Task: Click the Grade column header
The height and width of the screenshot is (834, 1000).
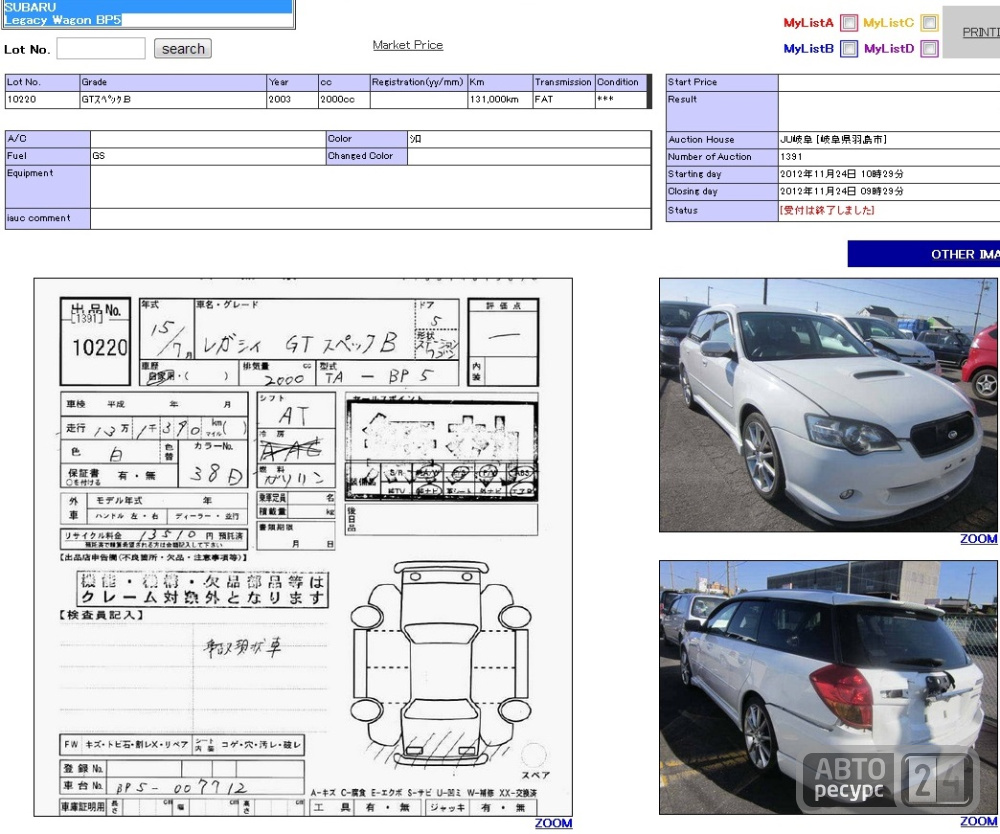Action: (173, 82)
